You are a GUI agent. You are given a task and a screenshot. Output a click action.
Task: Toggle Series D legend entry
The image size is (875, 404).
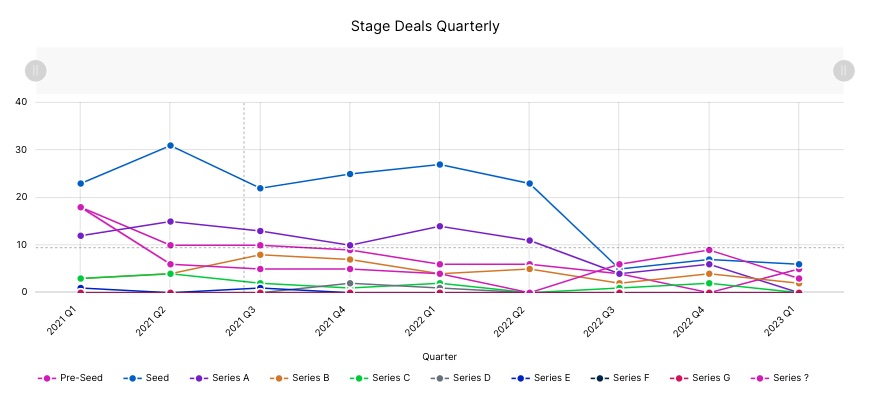[467, 378]
